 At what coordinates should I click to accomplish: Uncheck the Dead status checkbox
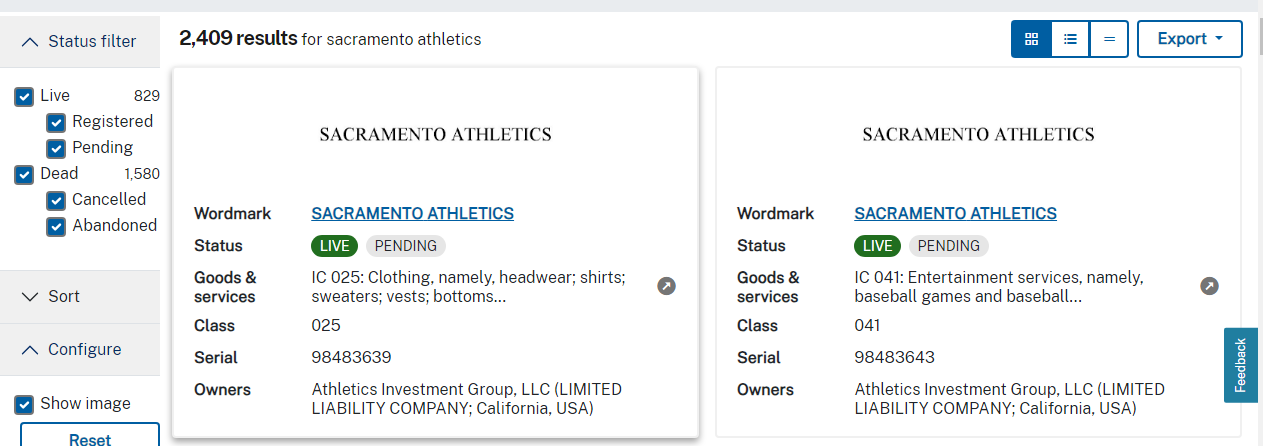[x=23, y=174]
